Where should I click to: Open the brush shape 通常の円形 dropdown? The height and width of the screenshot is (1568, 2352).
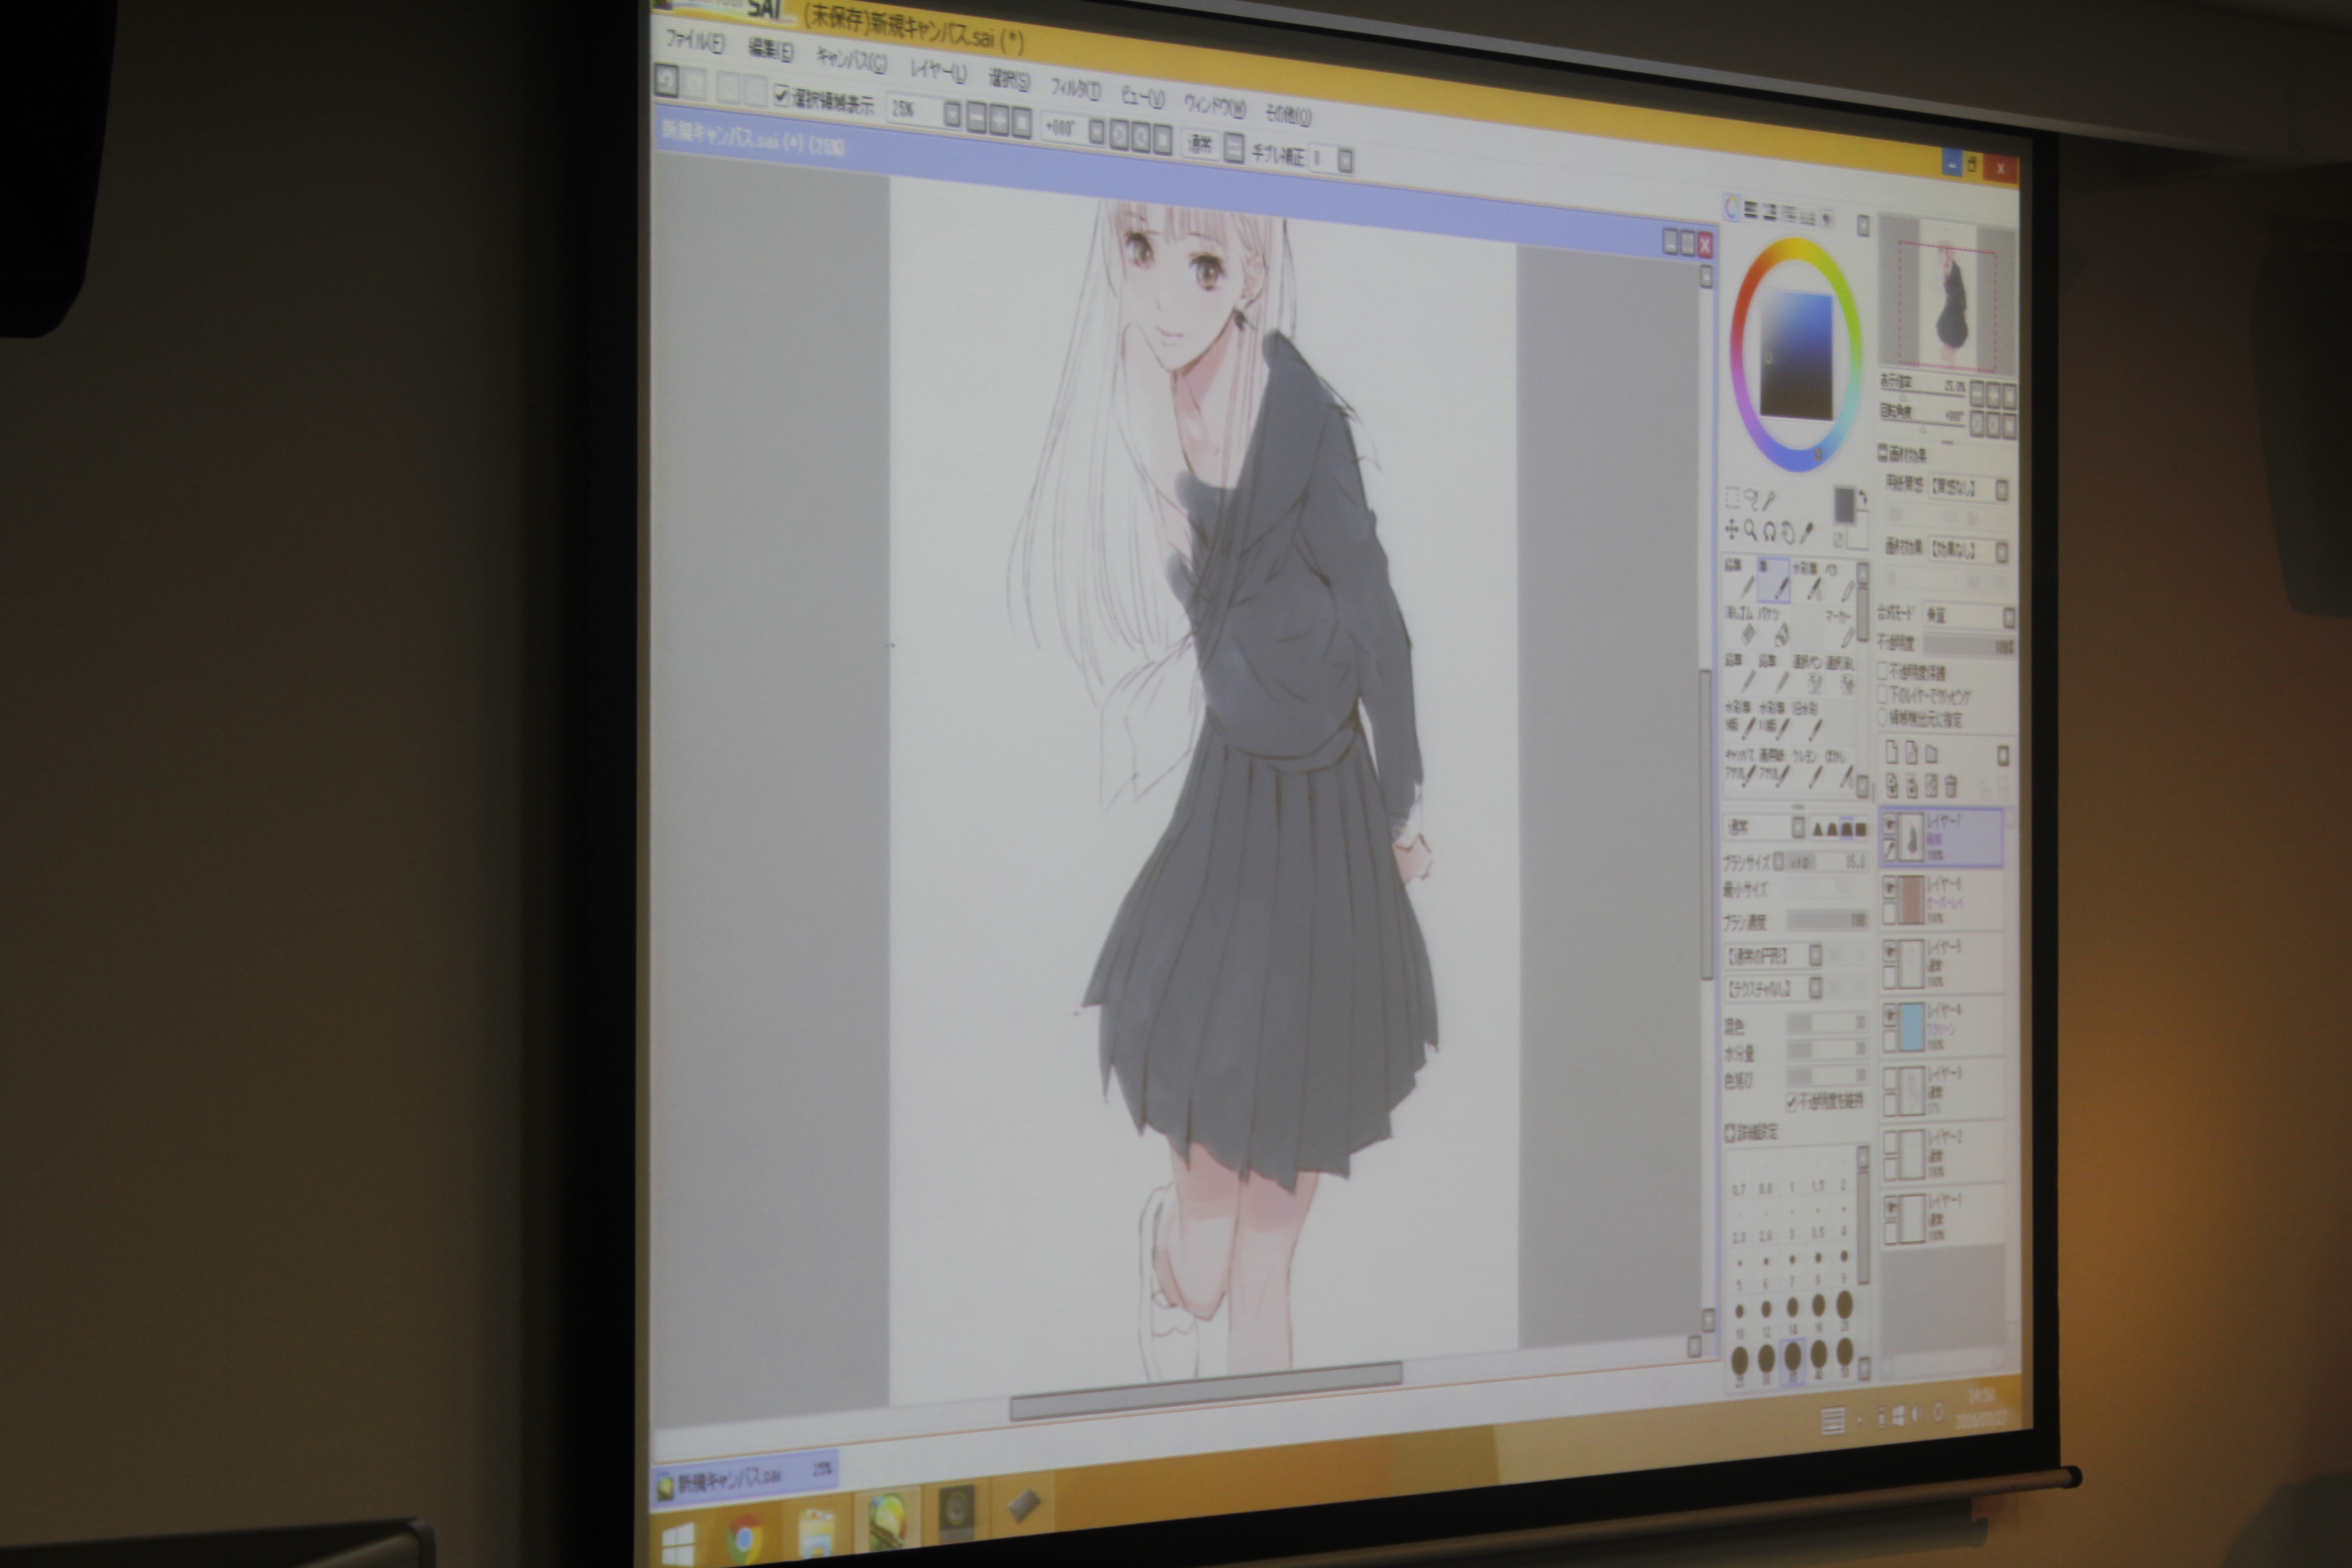tap(1815, 955)
